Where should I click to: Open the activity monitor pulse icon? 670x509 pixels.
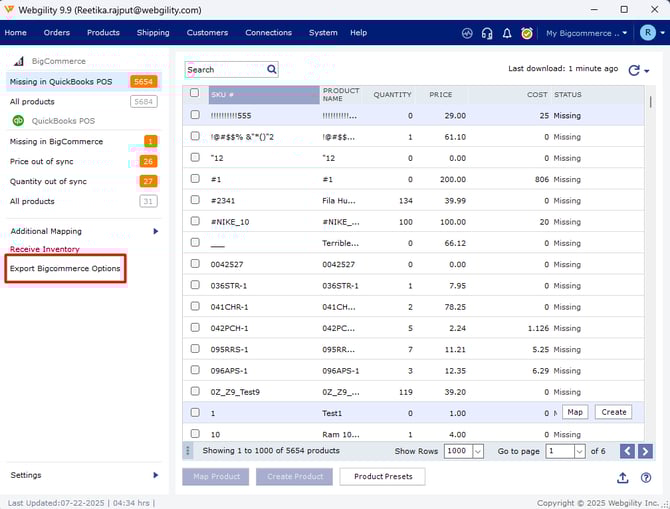467,33
